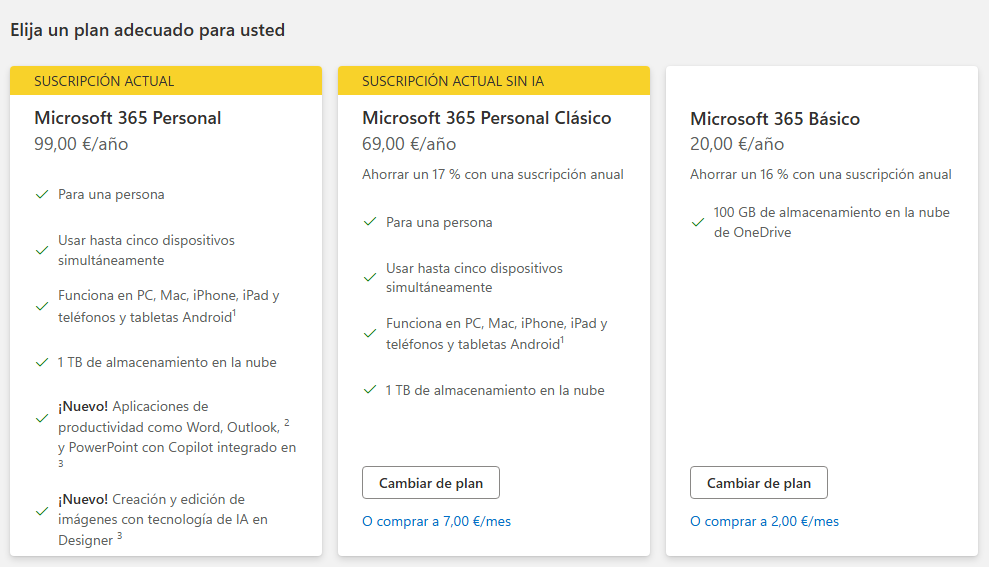
Task: Click the '99,00 €/año' price
Action: pyautogui.click(x=81, y=144)
